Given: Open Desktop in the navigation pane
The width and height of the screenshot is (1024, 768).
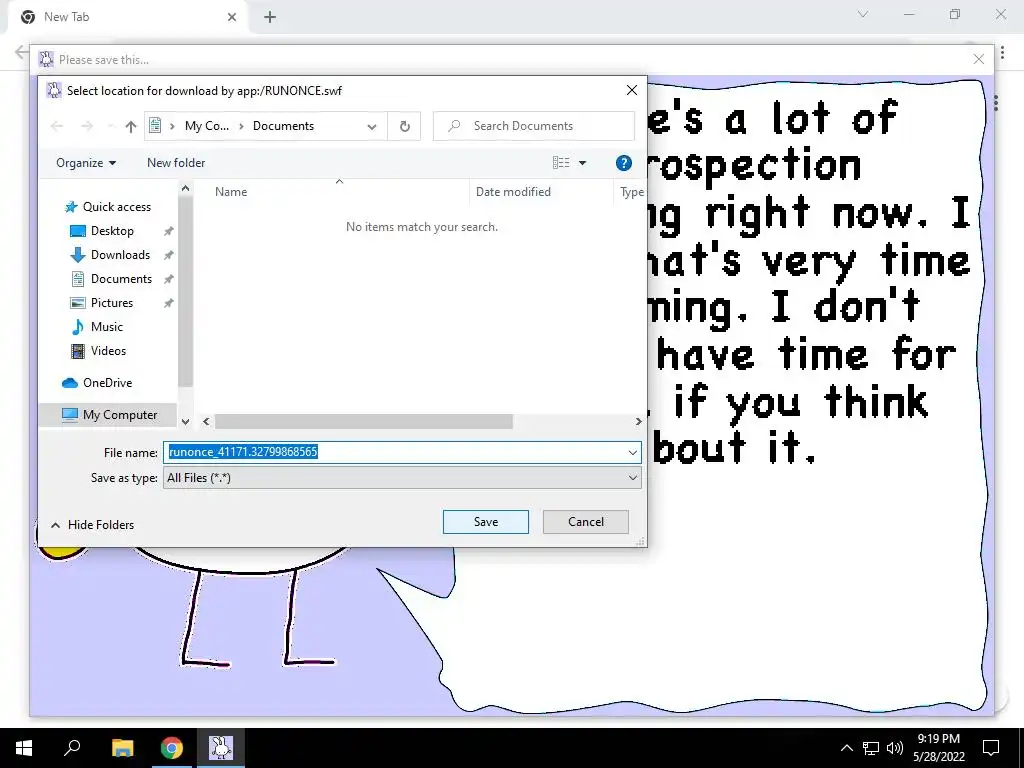Looking at the screenshot, I should (x=112, y=231).
